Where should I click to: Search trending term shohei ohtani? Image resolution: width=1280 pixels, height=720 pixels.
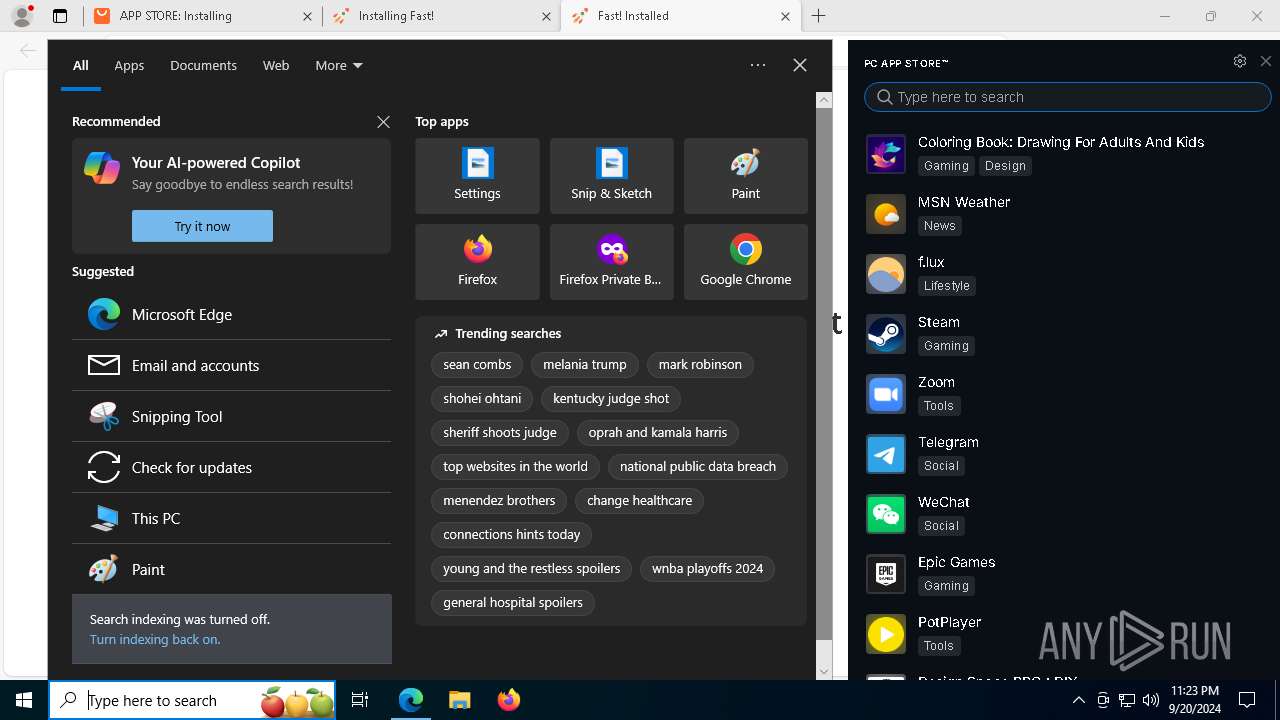(482, 399)
